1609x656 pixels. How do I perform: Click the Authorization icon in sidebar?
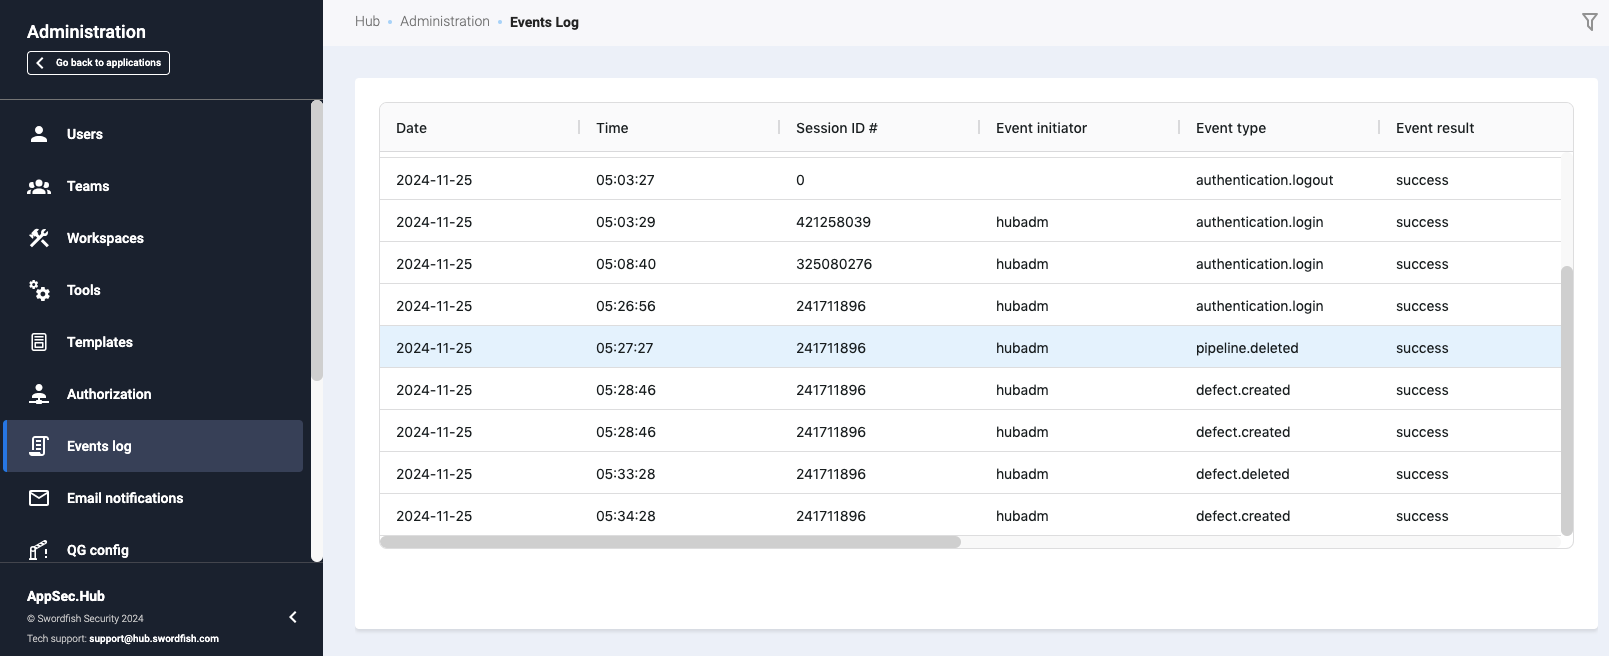[x=39, y=394]
